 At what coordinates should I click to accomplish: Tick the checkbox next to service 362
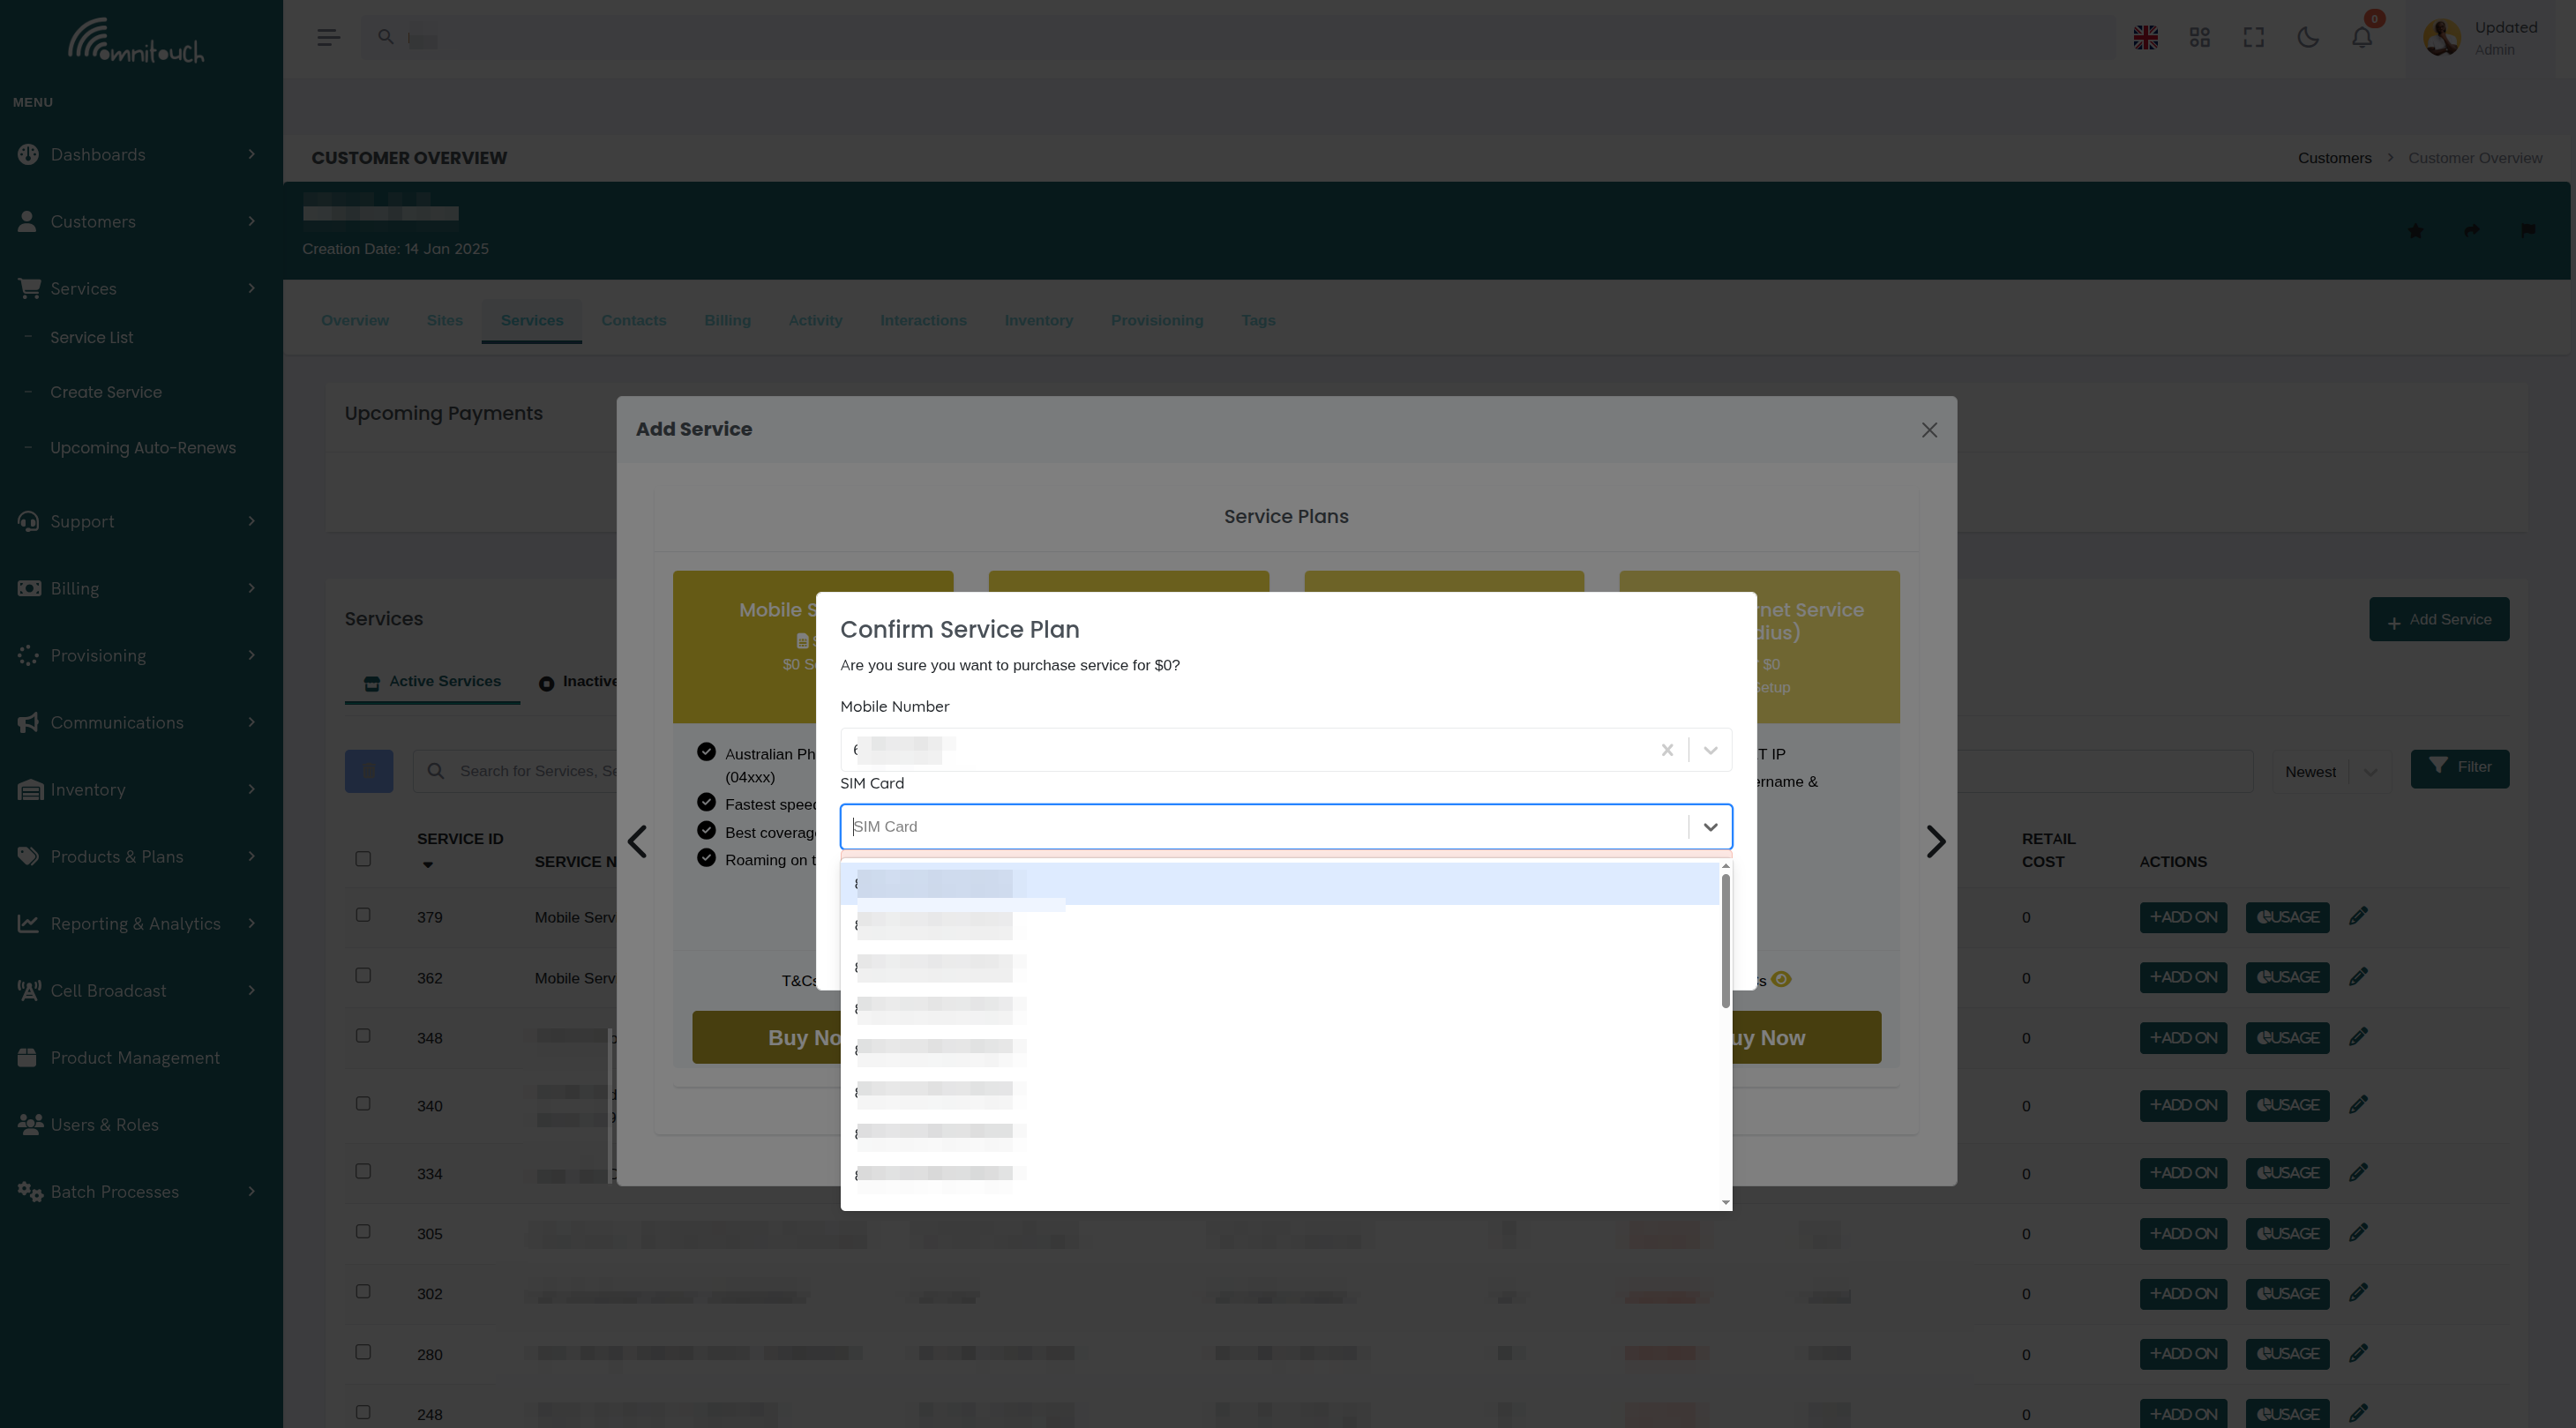point(363,975)
